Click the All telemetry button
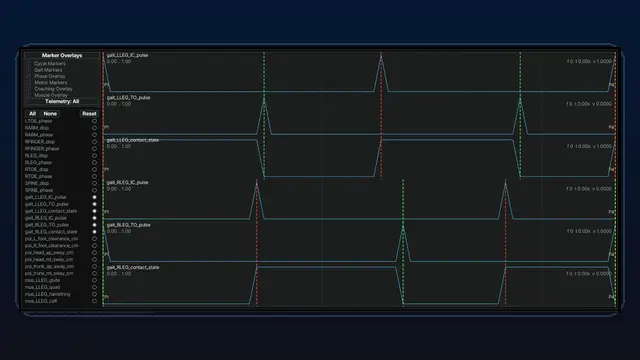Image resolution: width=640 pixels, height=360 pixels. tap(32, 113)
